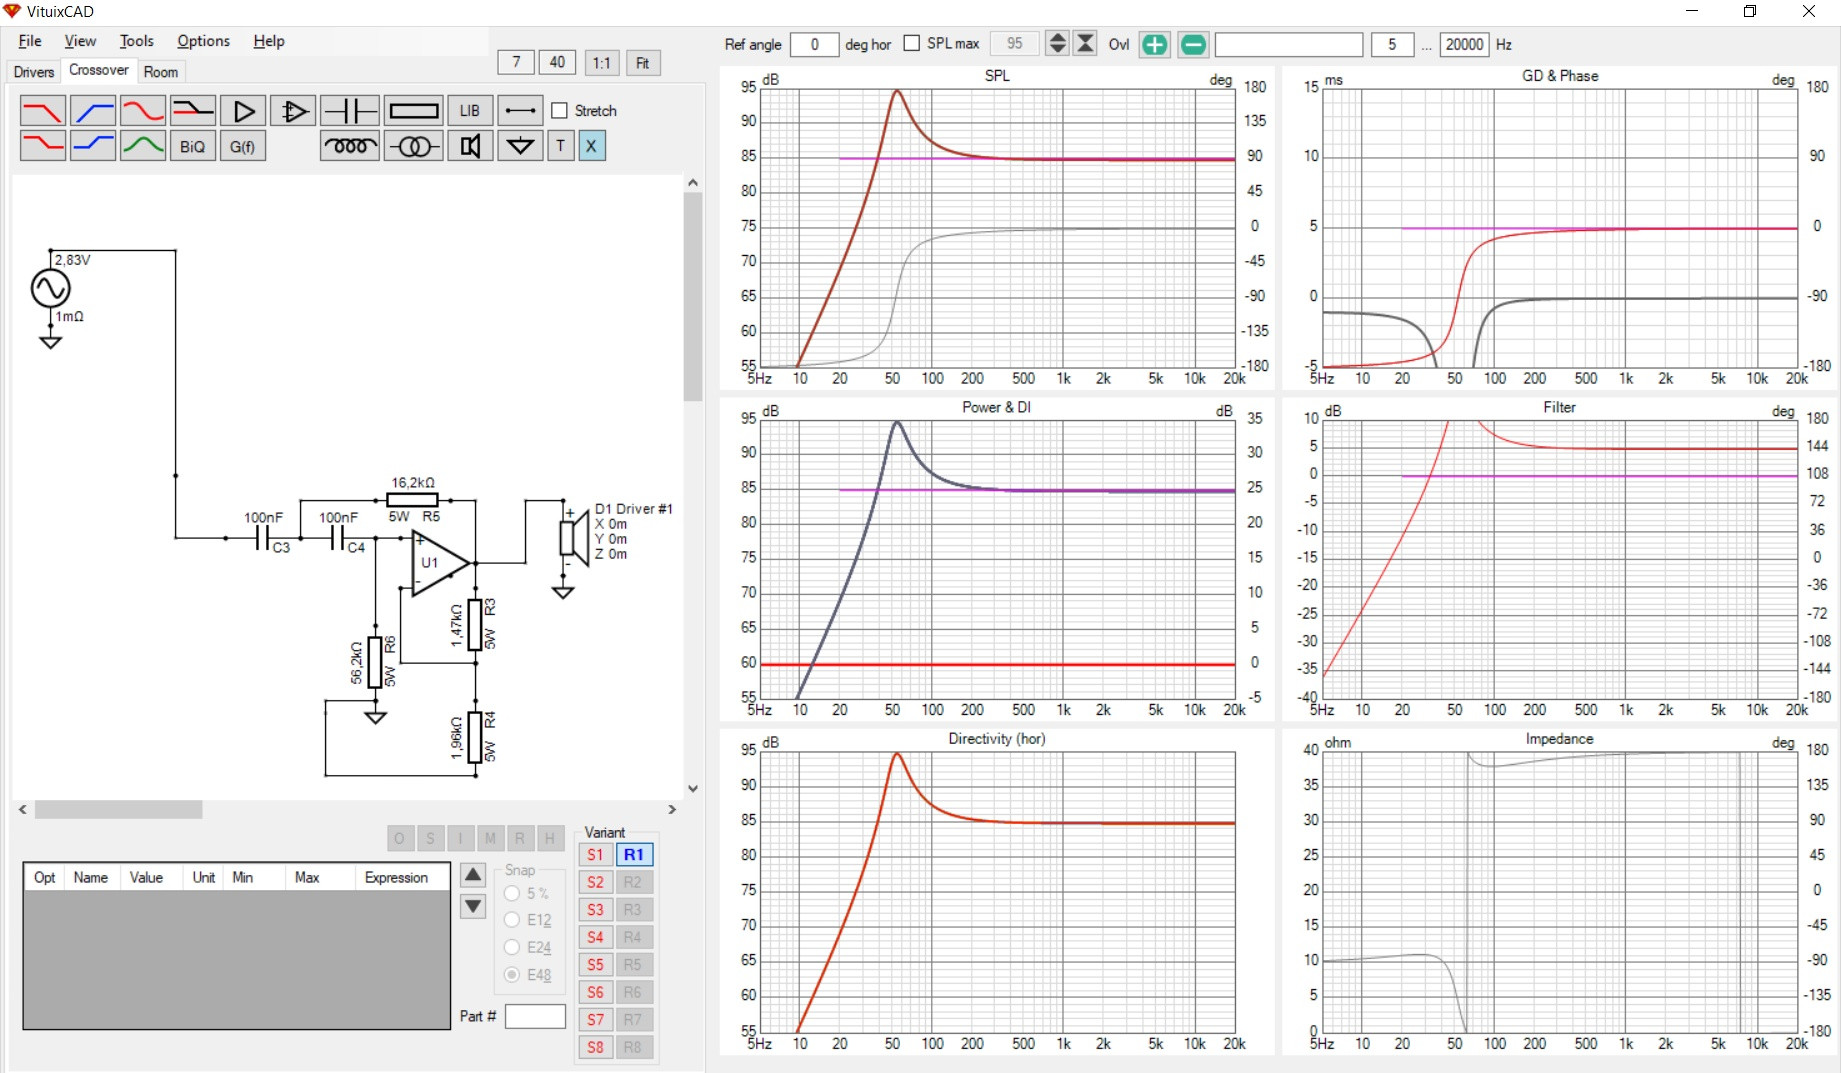Click the Part # input field
This screenshot has height=1073, width=1841.
click(x=535, y=1016)
